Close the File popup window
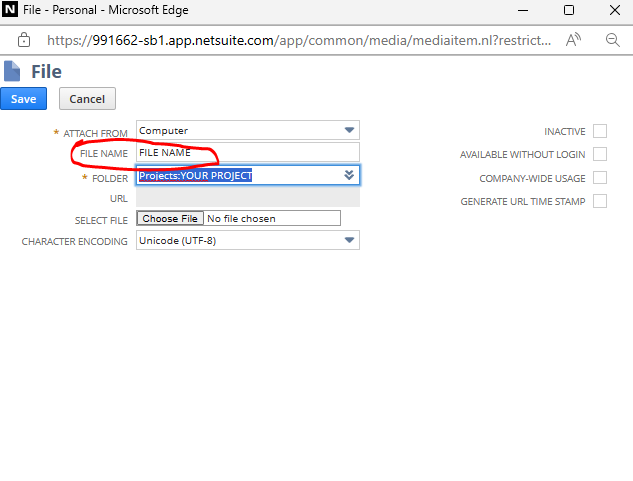 pos(612,10)
